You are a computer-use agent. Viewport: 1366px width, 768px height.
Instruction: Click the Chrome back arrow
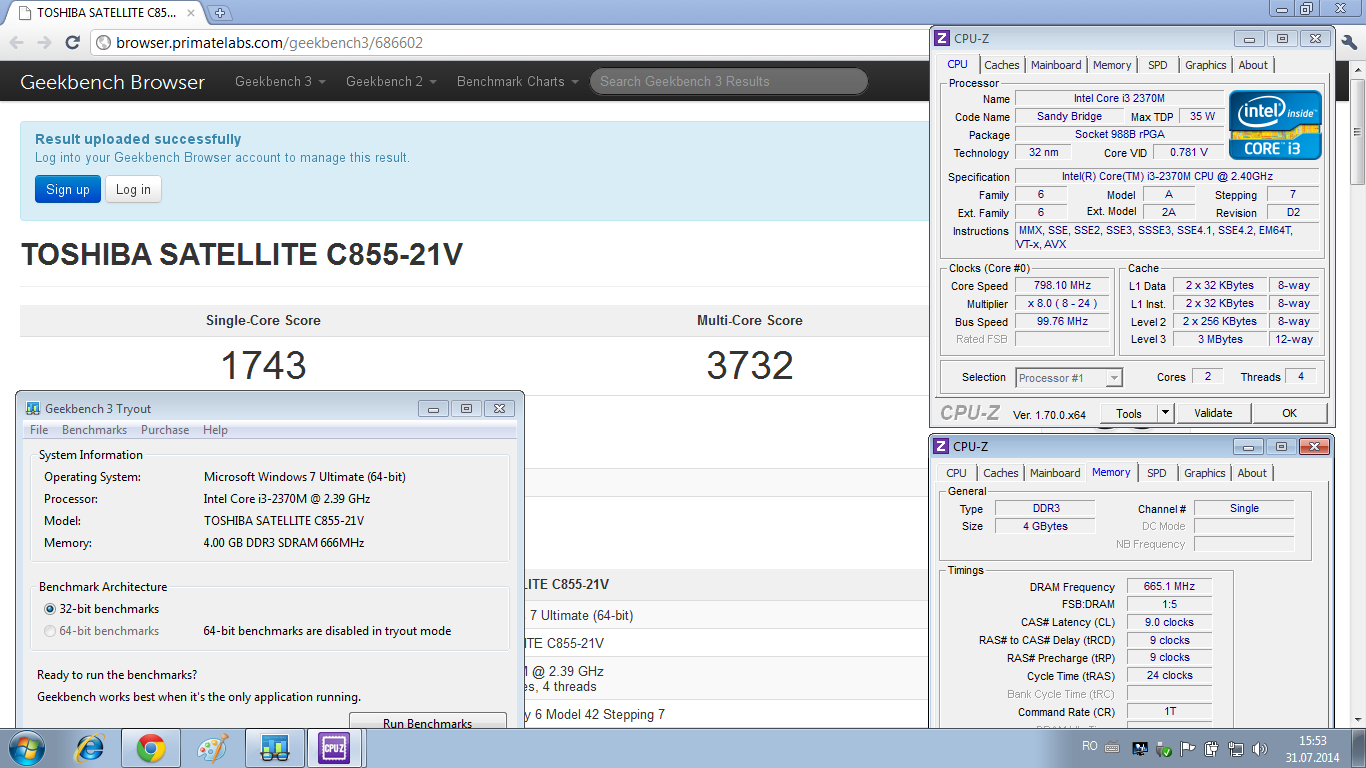tap(16, 43)
